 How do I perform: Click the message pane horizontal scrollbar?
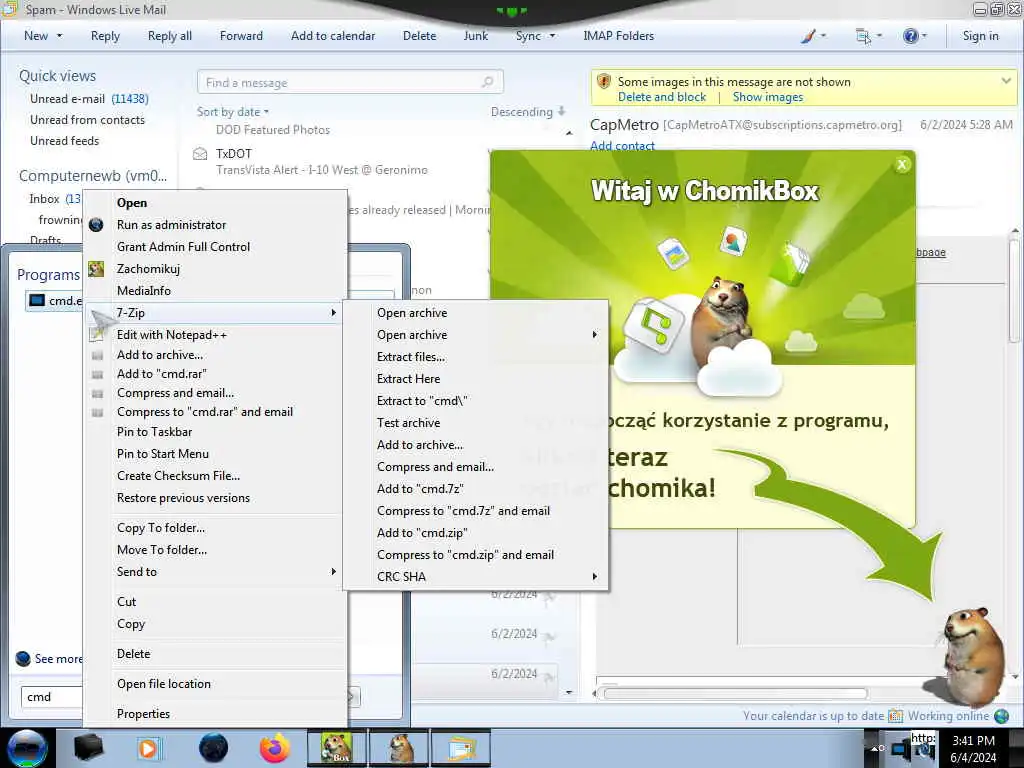coord(735,693)
